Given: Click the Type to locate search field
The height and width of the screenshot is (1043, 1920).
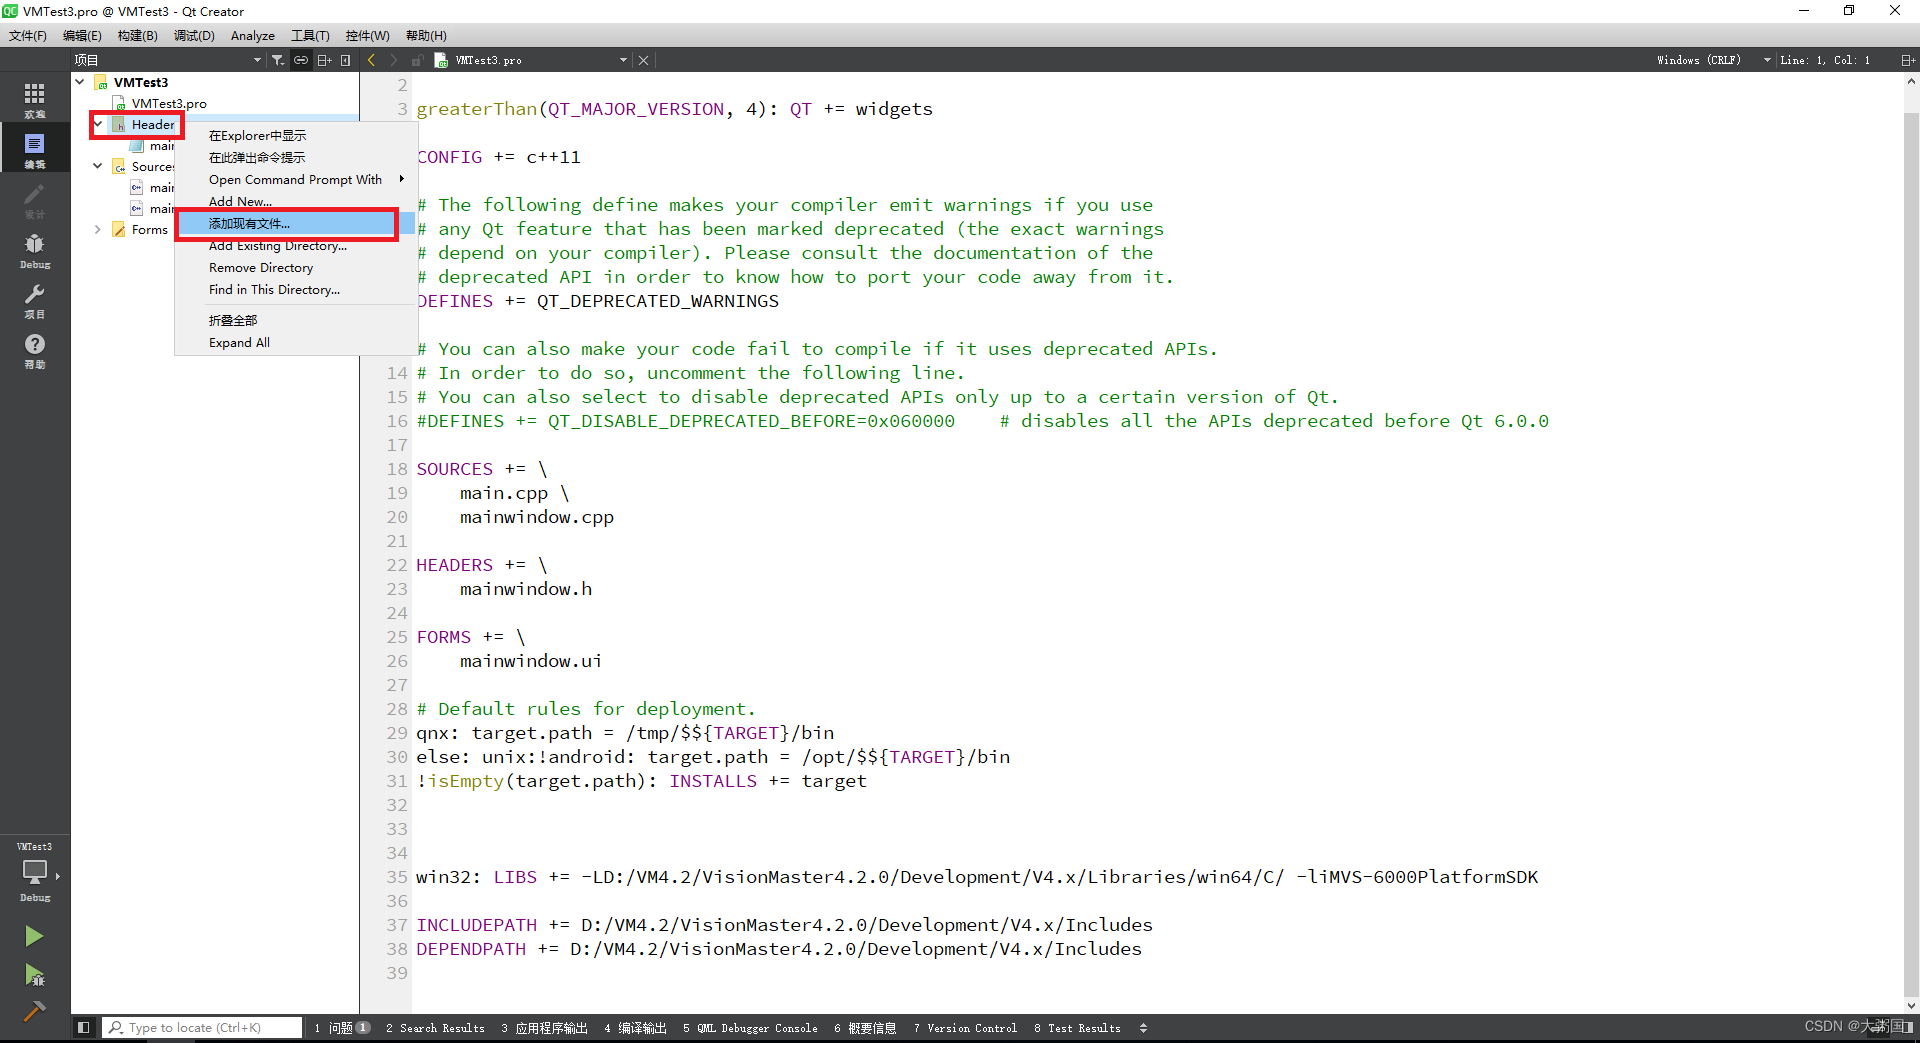Looking at the screenshot, I should coord(203,1027).
